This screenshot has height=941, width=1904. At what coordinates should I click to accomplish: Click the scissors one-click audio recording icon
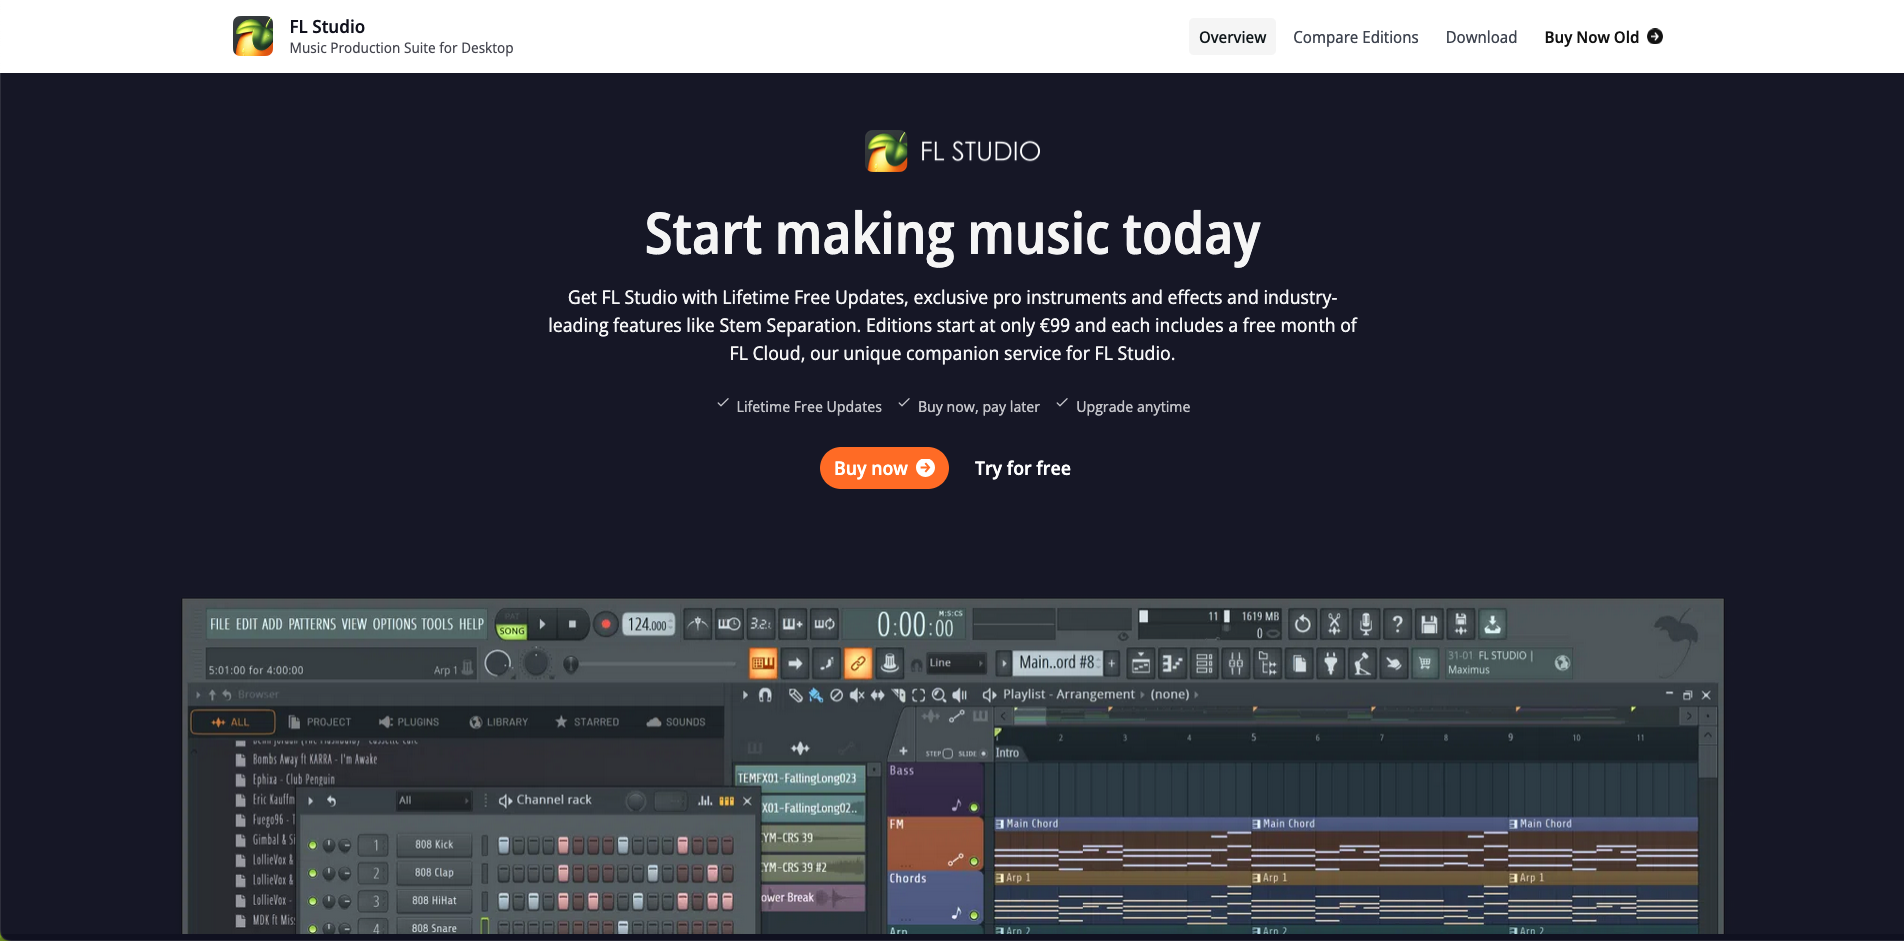(1334, 624)
